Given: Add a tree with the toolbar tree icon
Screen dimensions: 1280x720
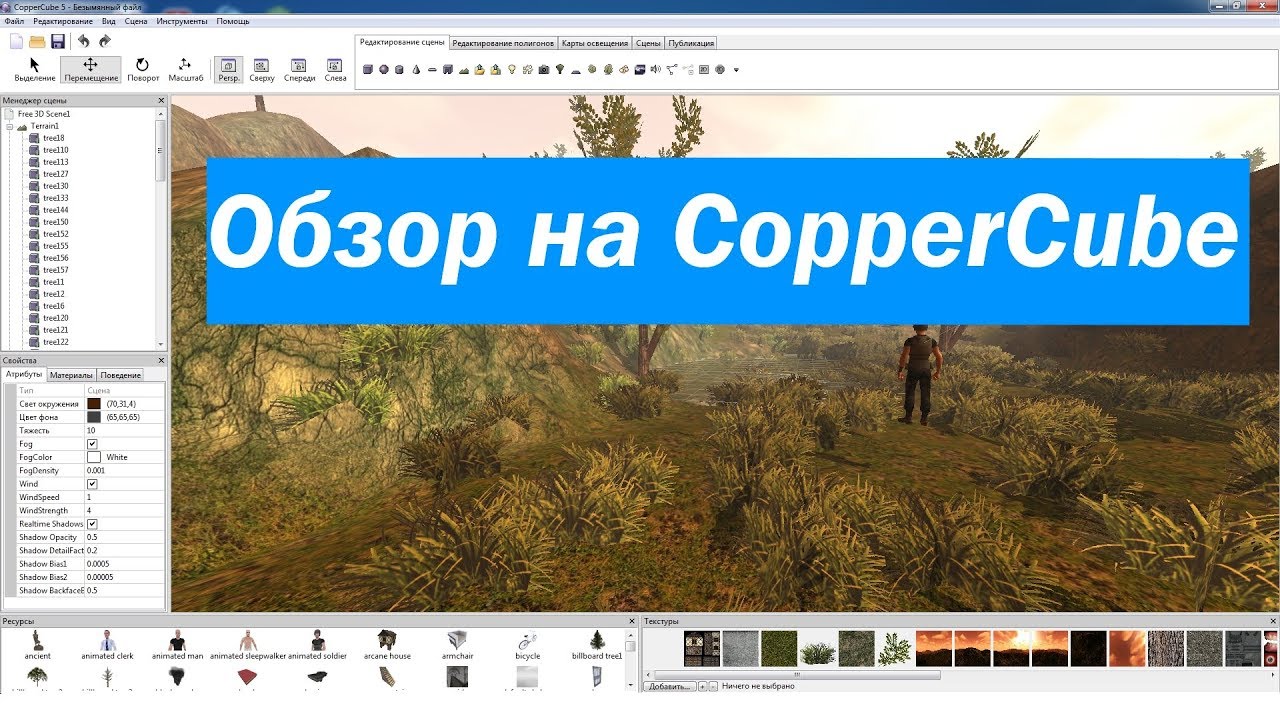Looking at the screenshot, I should point(560,69).
